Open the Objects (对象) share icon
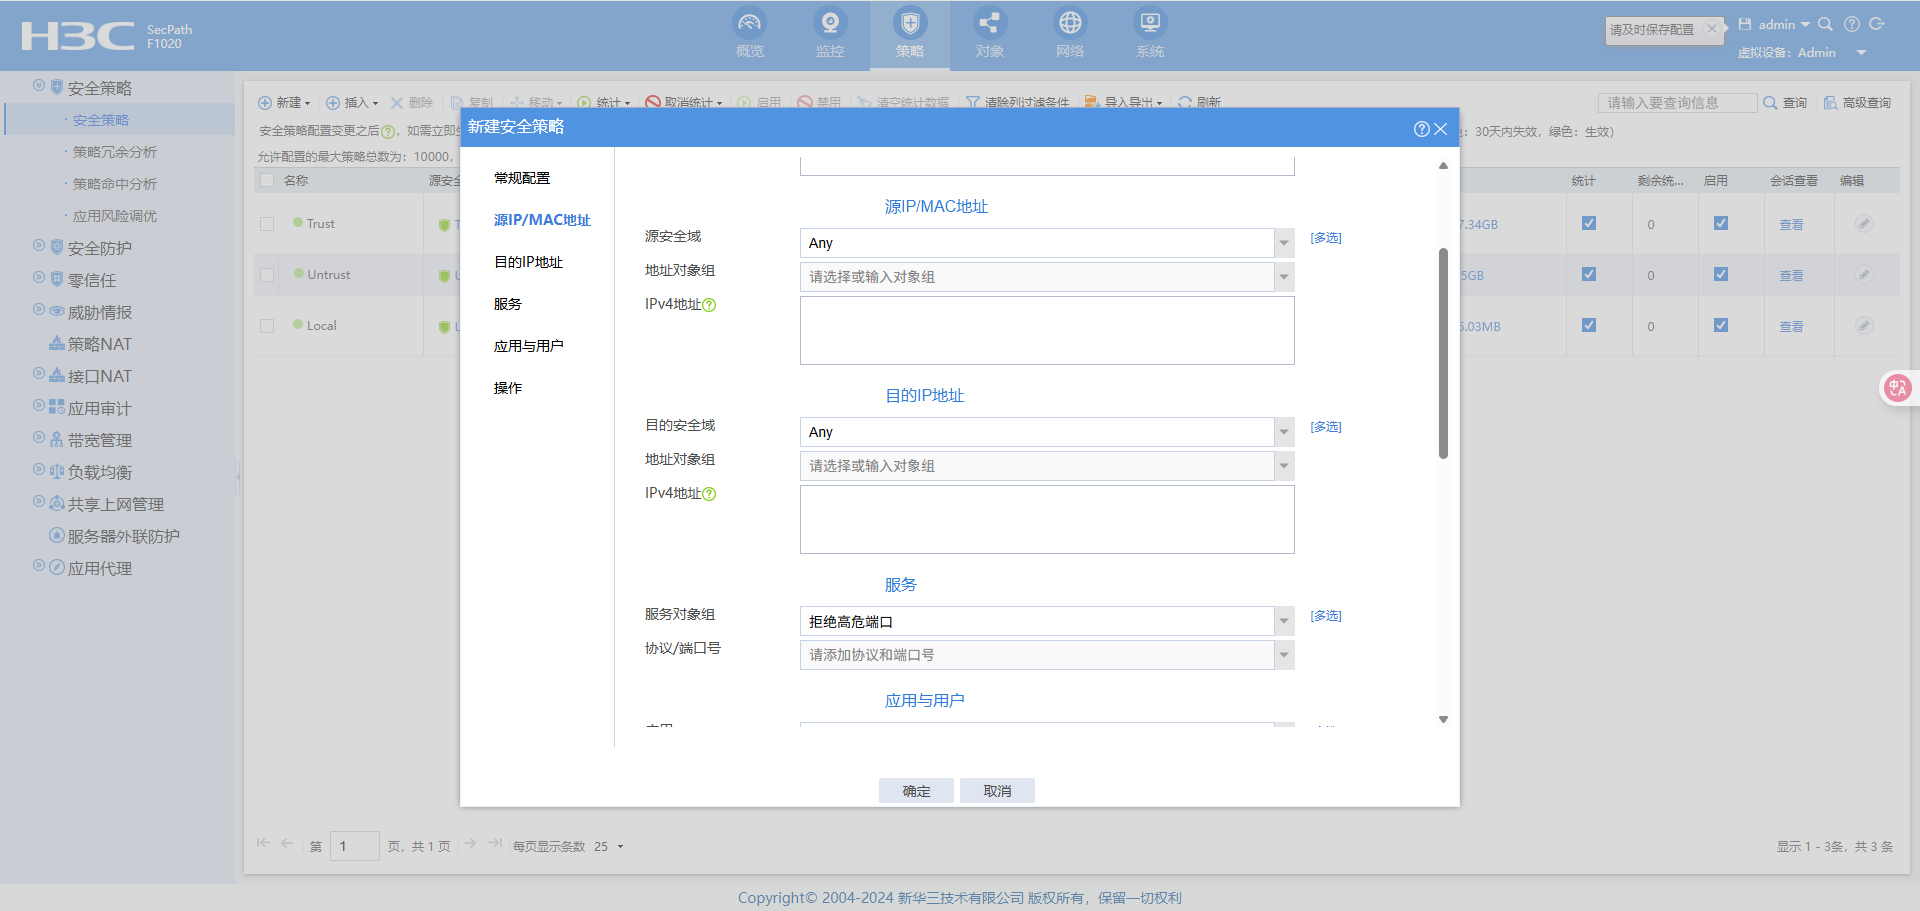Image resolution: width=1920 pixels, height=911 pixels. click(989, 24)
